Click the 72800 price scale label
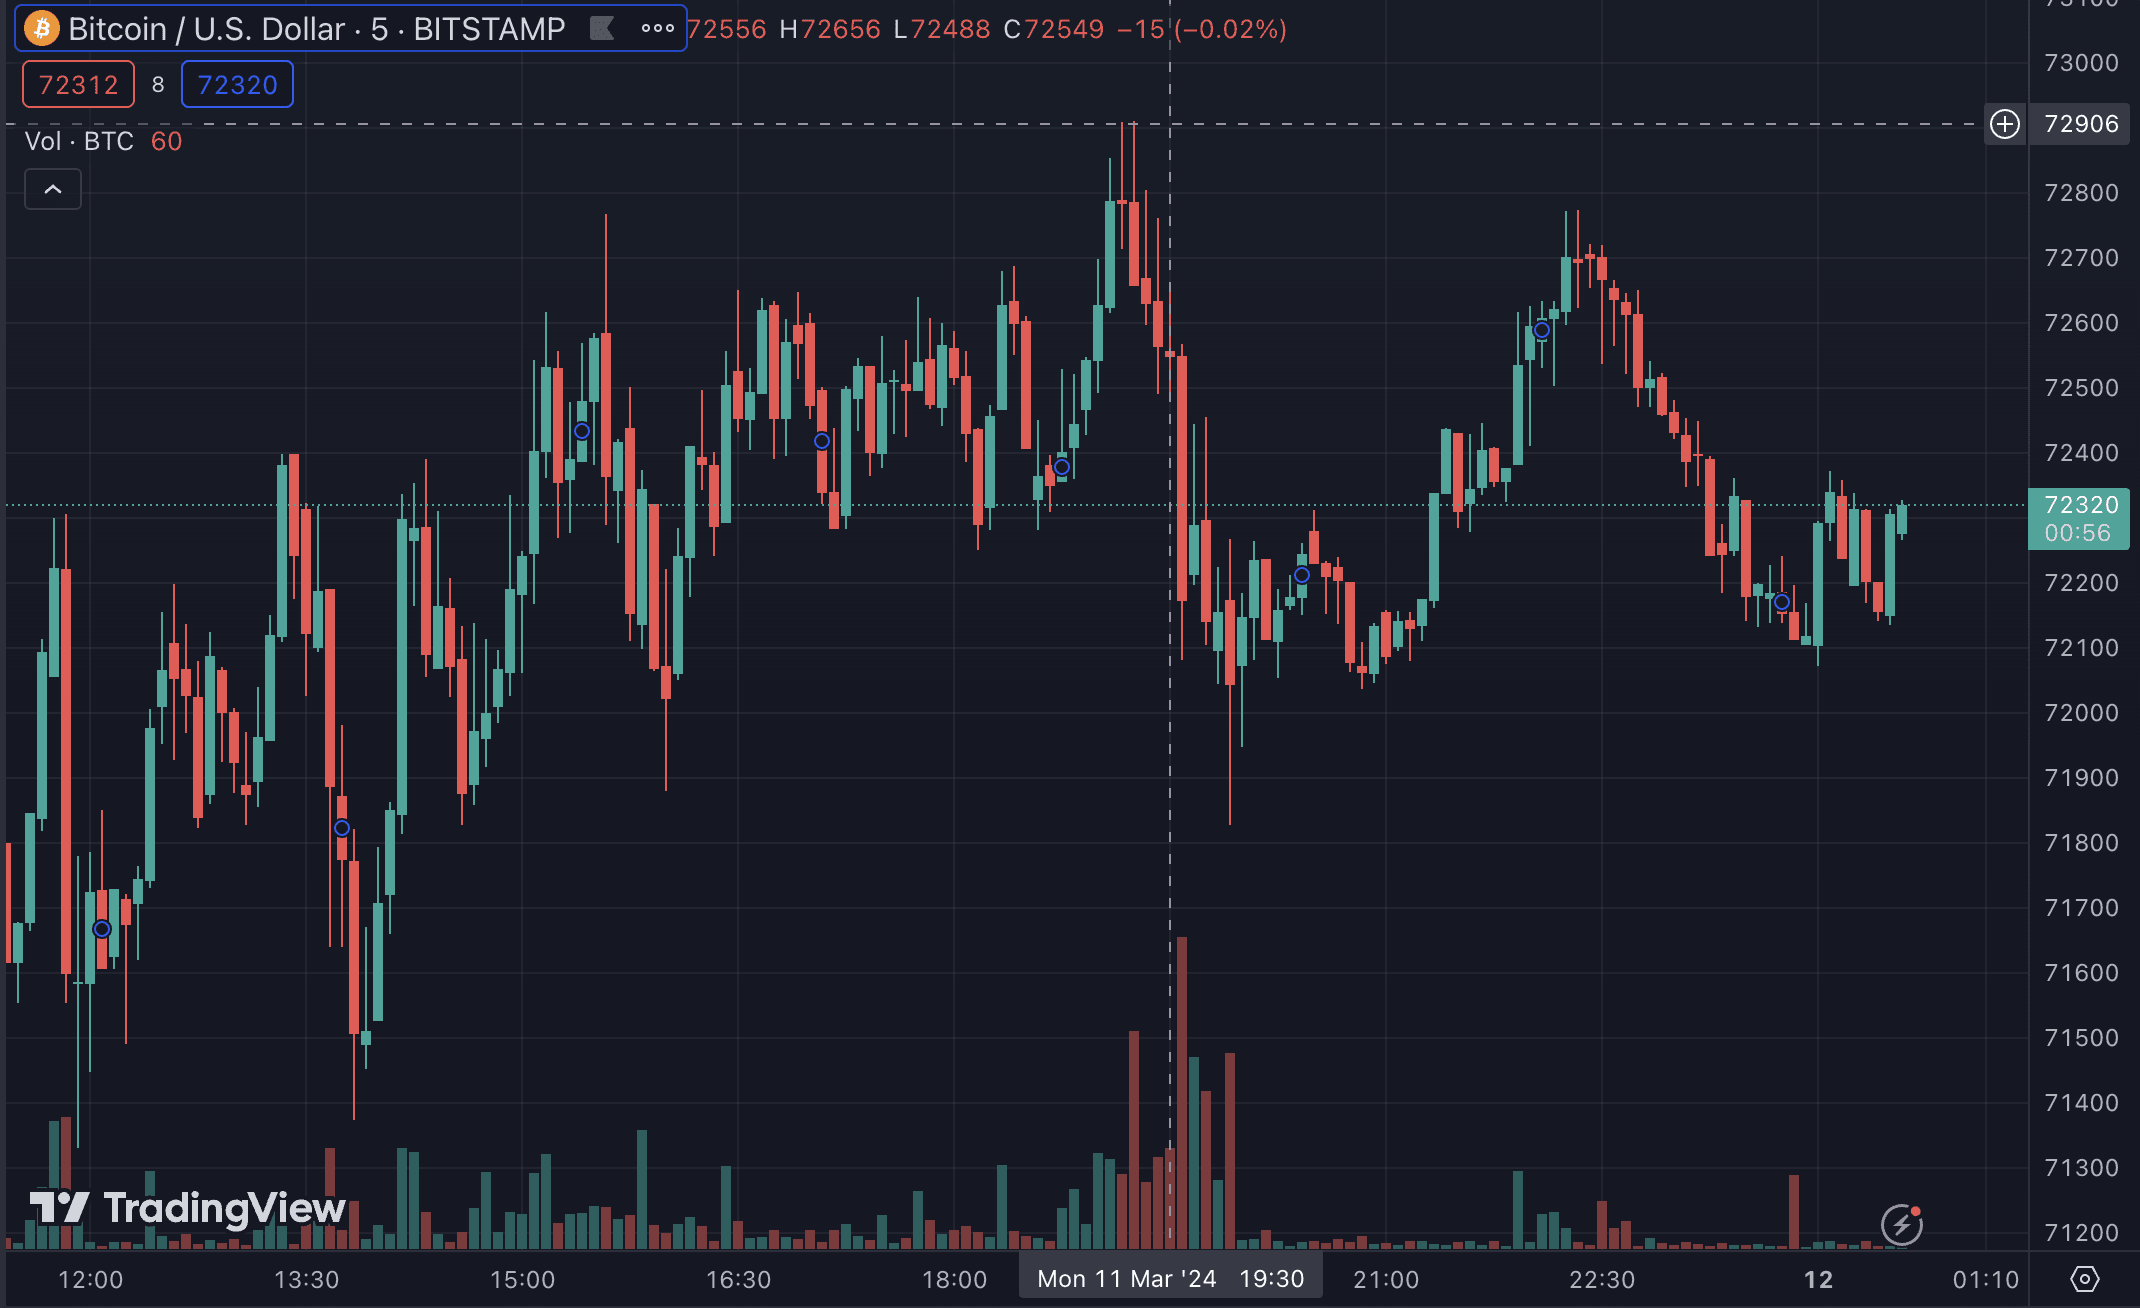Screen dimensions: 2140x1308 pyautogui.click(x=2081, y=193)
